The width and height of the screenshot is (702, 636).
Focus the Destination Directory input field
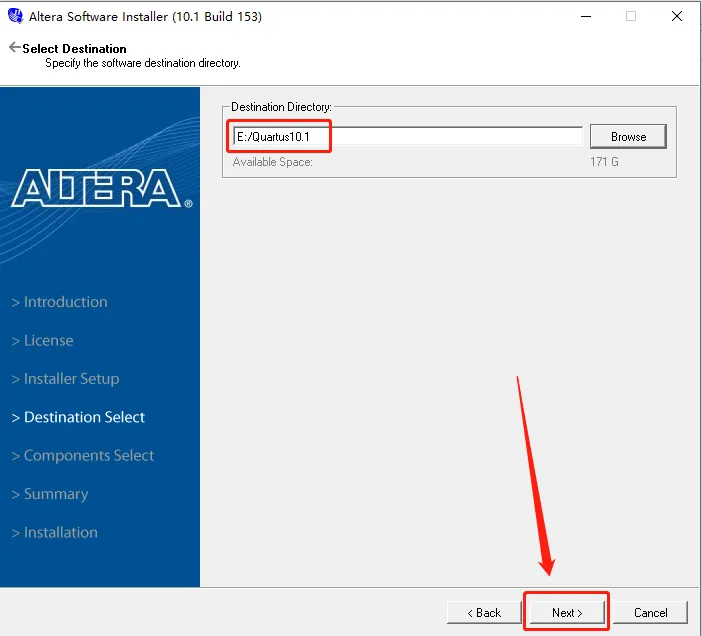pos(408,137)
